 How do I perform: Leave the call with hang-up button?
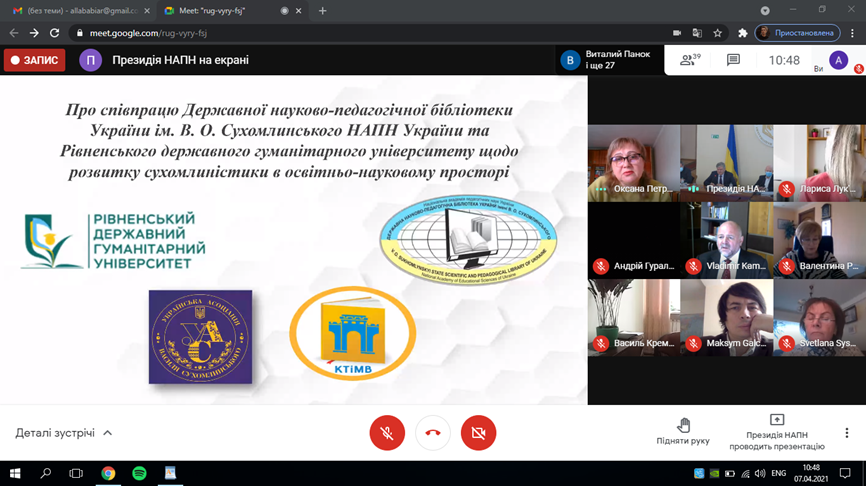pyautogui.click(x=433, y=433)
